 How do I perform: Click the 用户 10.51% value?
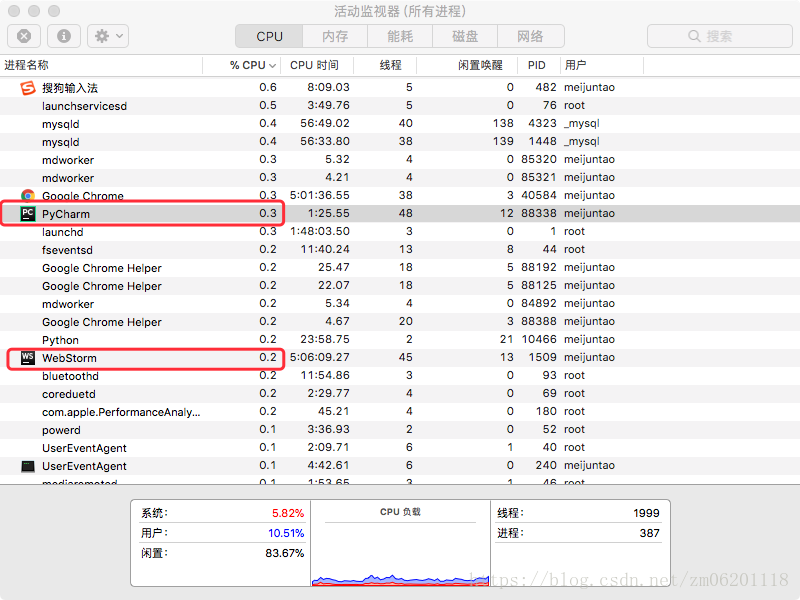pyautogui.click(x=286, y=533)
